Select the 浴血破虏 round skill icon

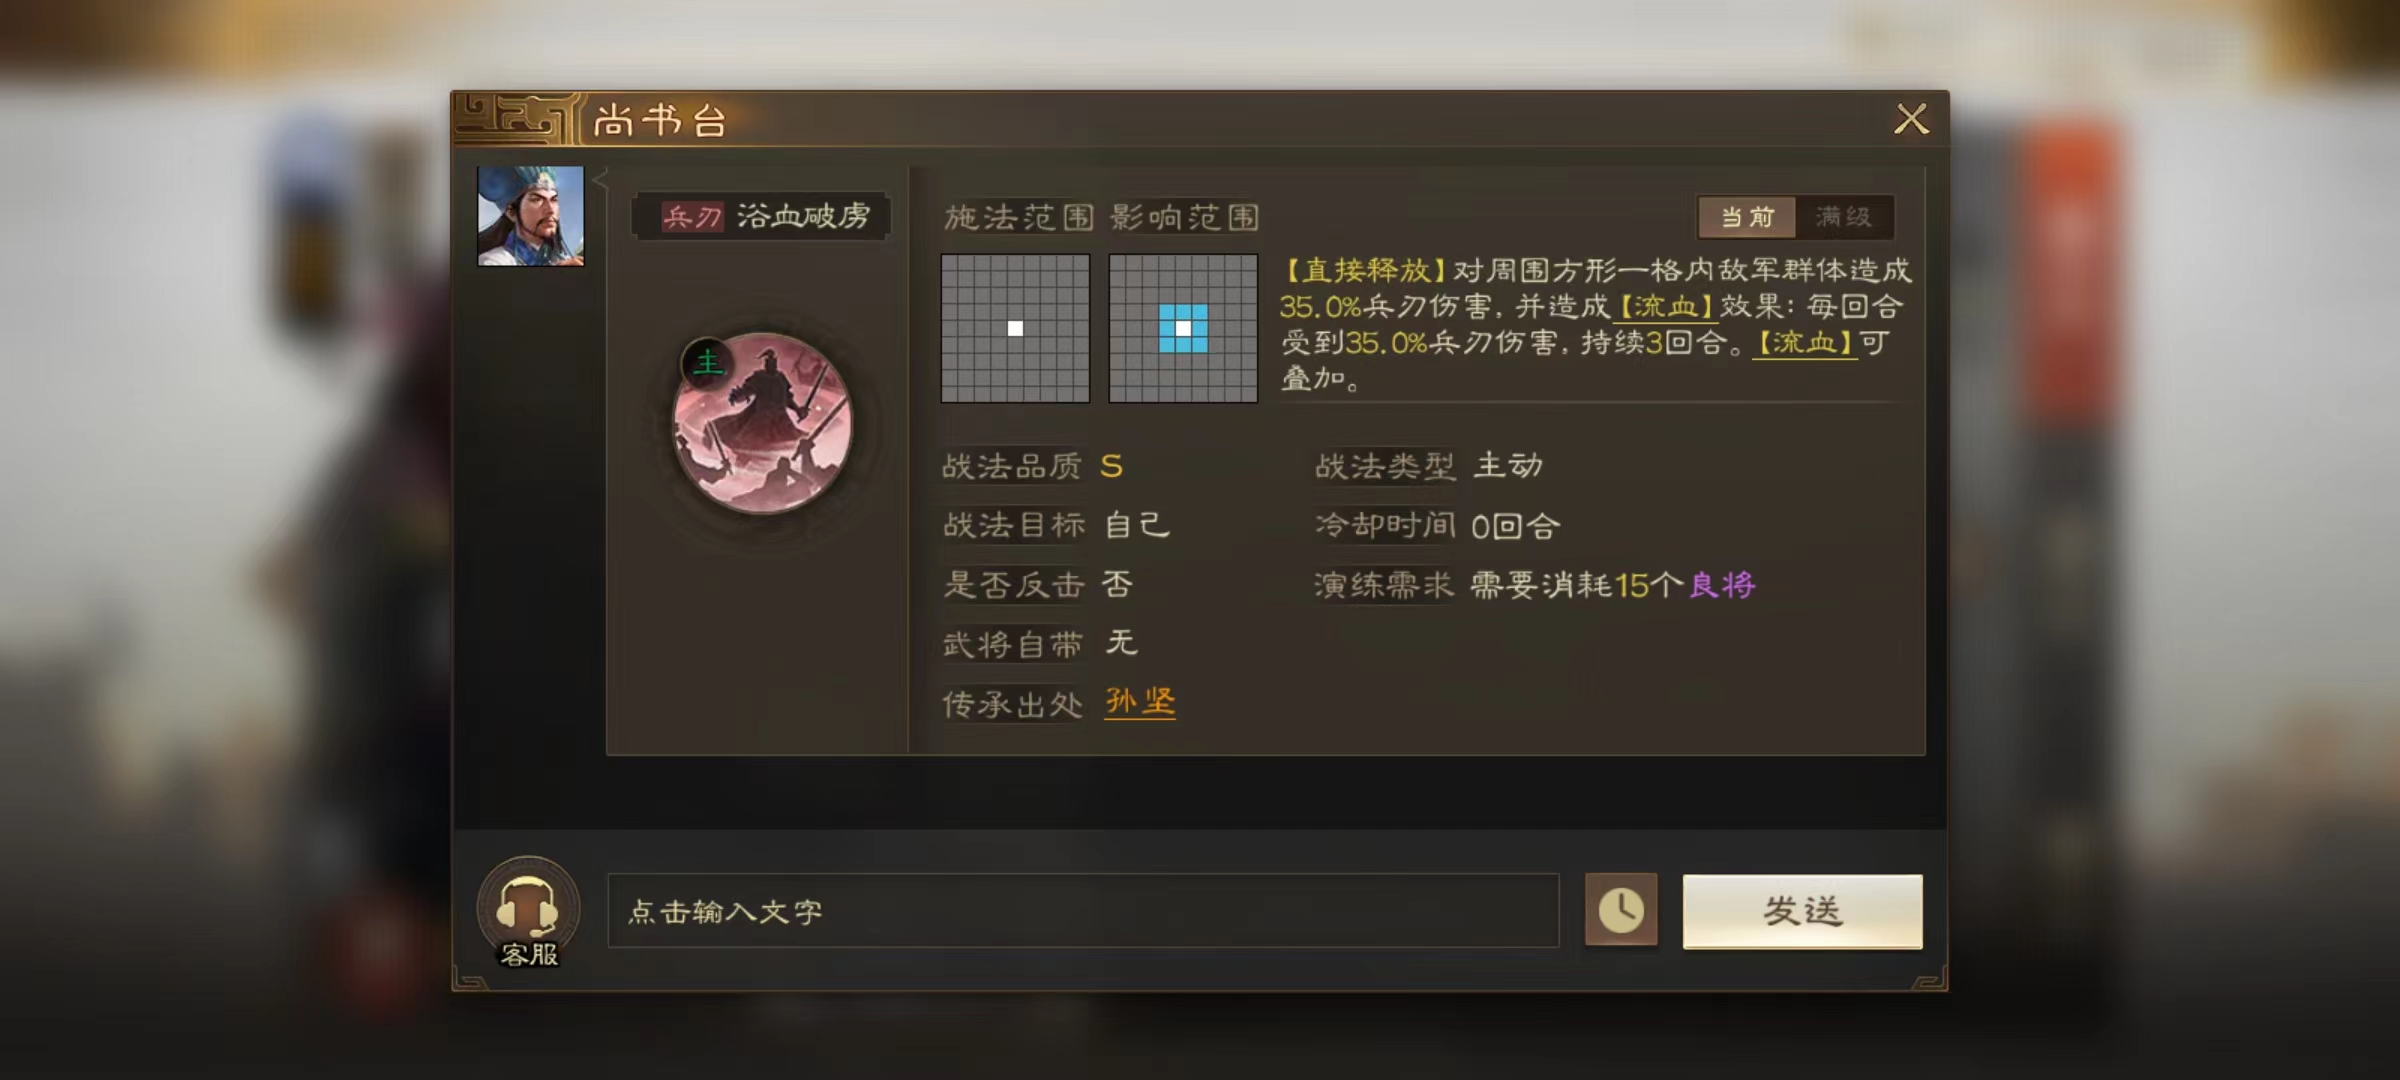763,423
